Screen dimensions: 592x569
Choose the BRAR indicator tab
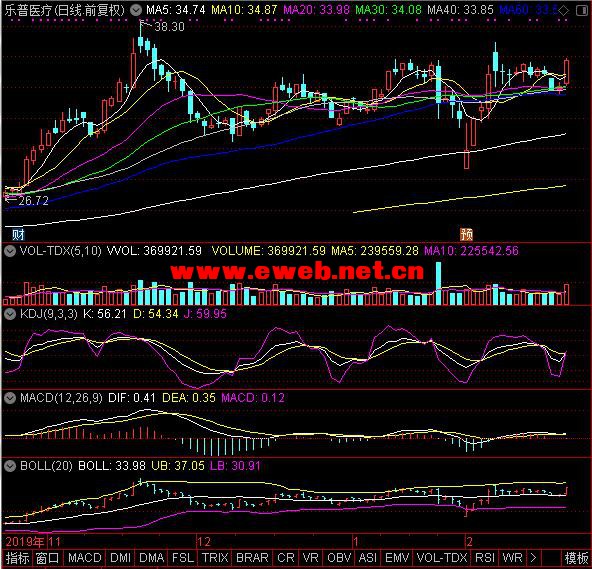click(252, 558)
